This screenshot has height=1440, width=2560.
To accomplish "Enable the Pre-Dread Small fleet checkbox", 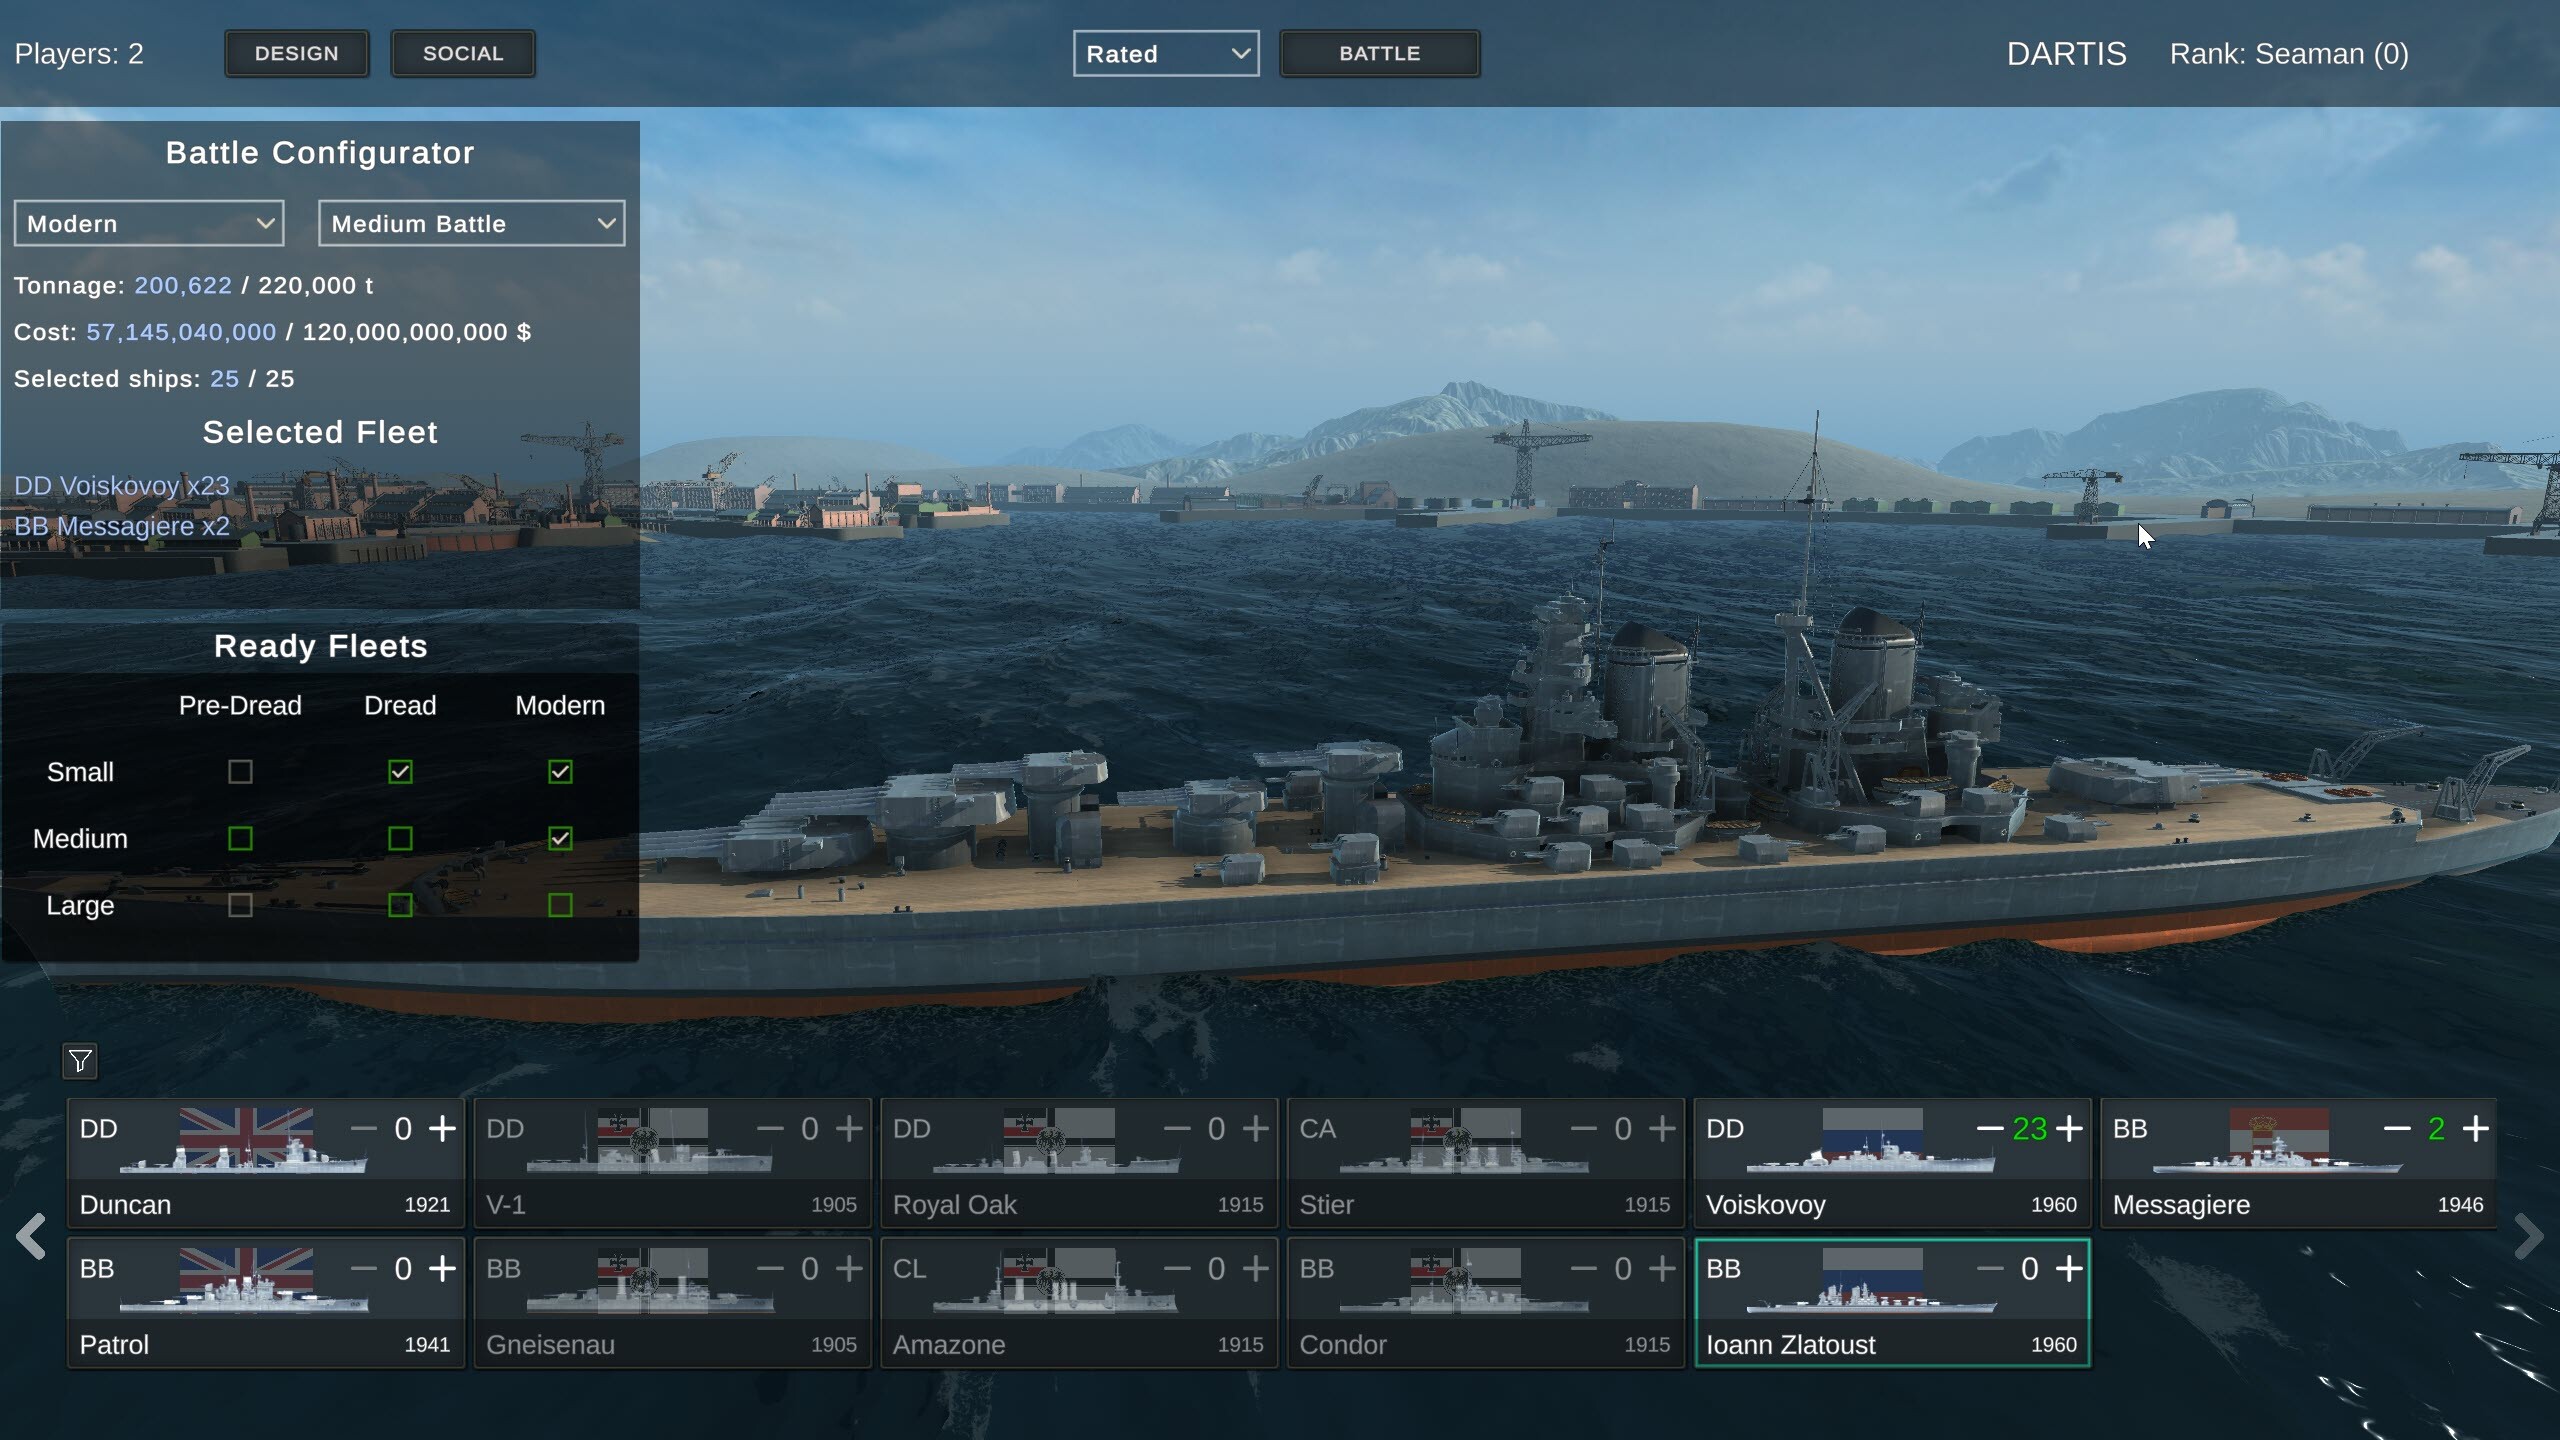I will tap(240, 771).
